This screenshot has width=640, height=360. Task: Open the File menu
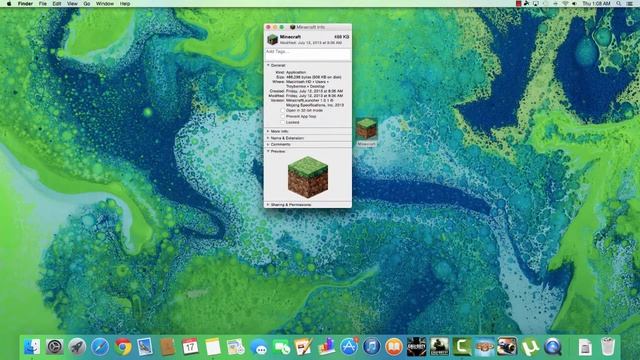coord(42,3)
